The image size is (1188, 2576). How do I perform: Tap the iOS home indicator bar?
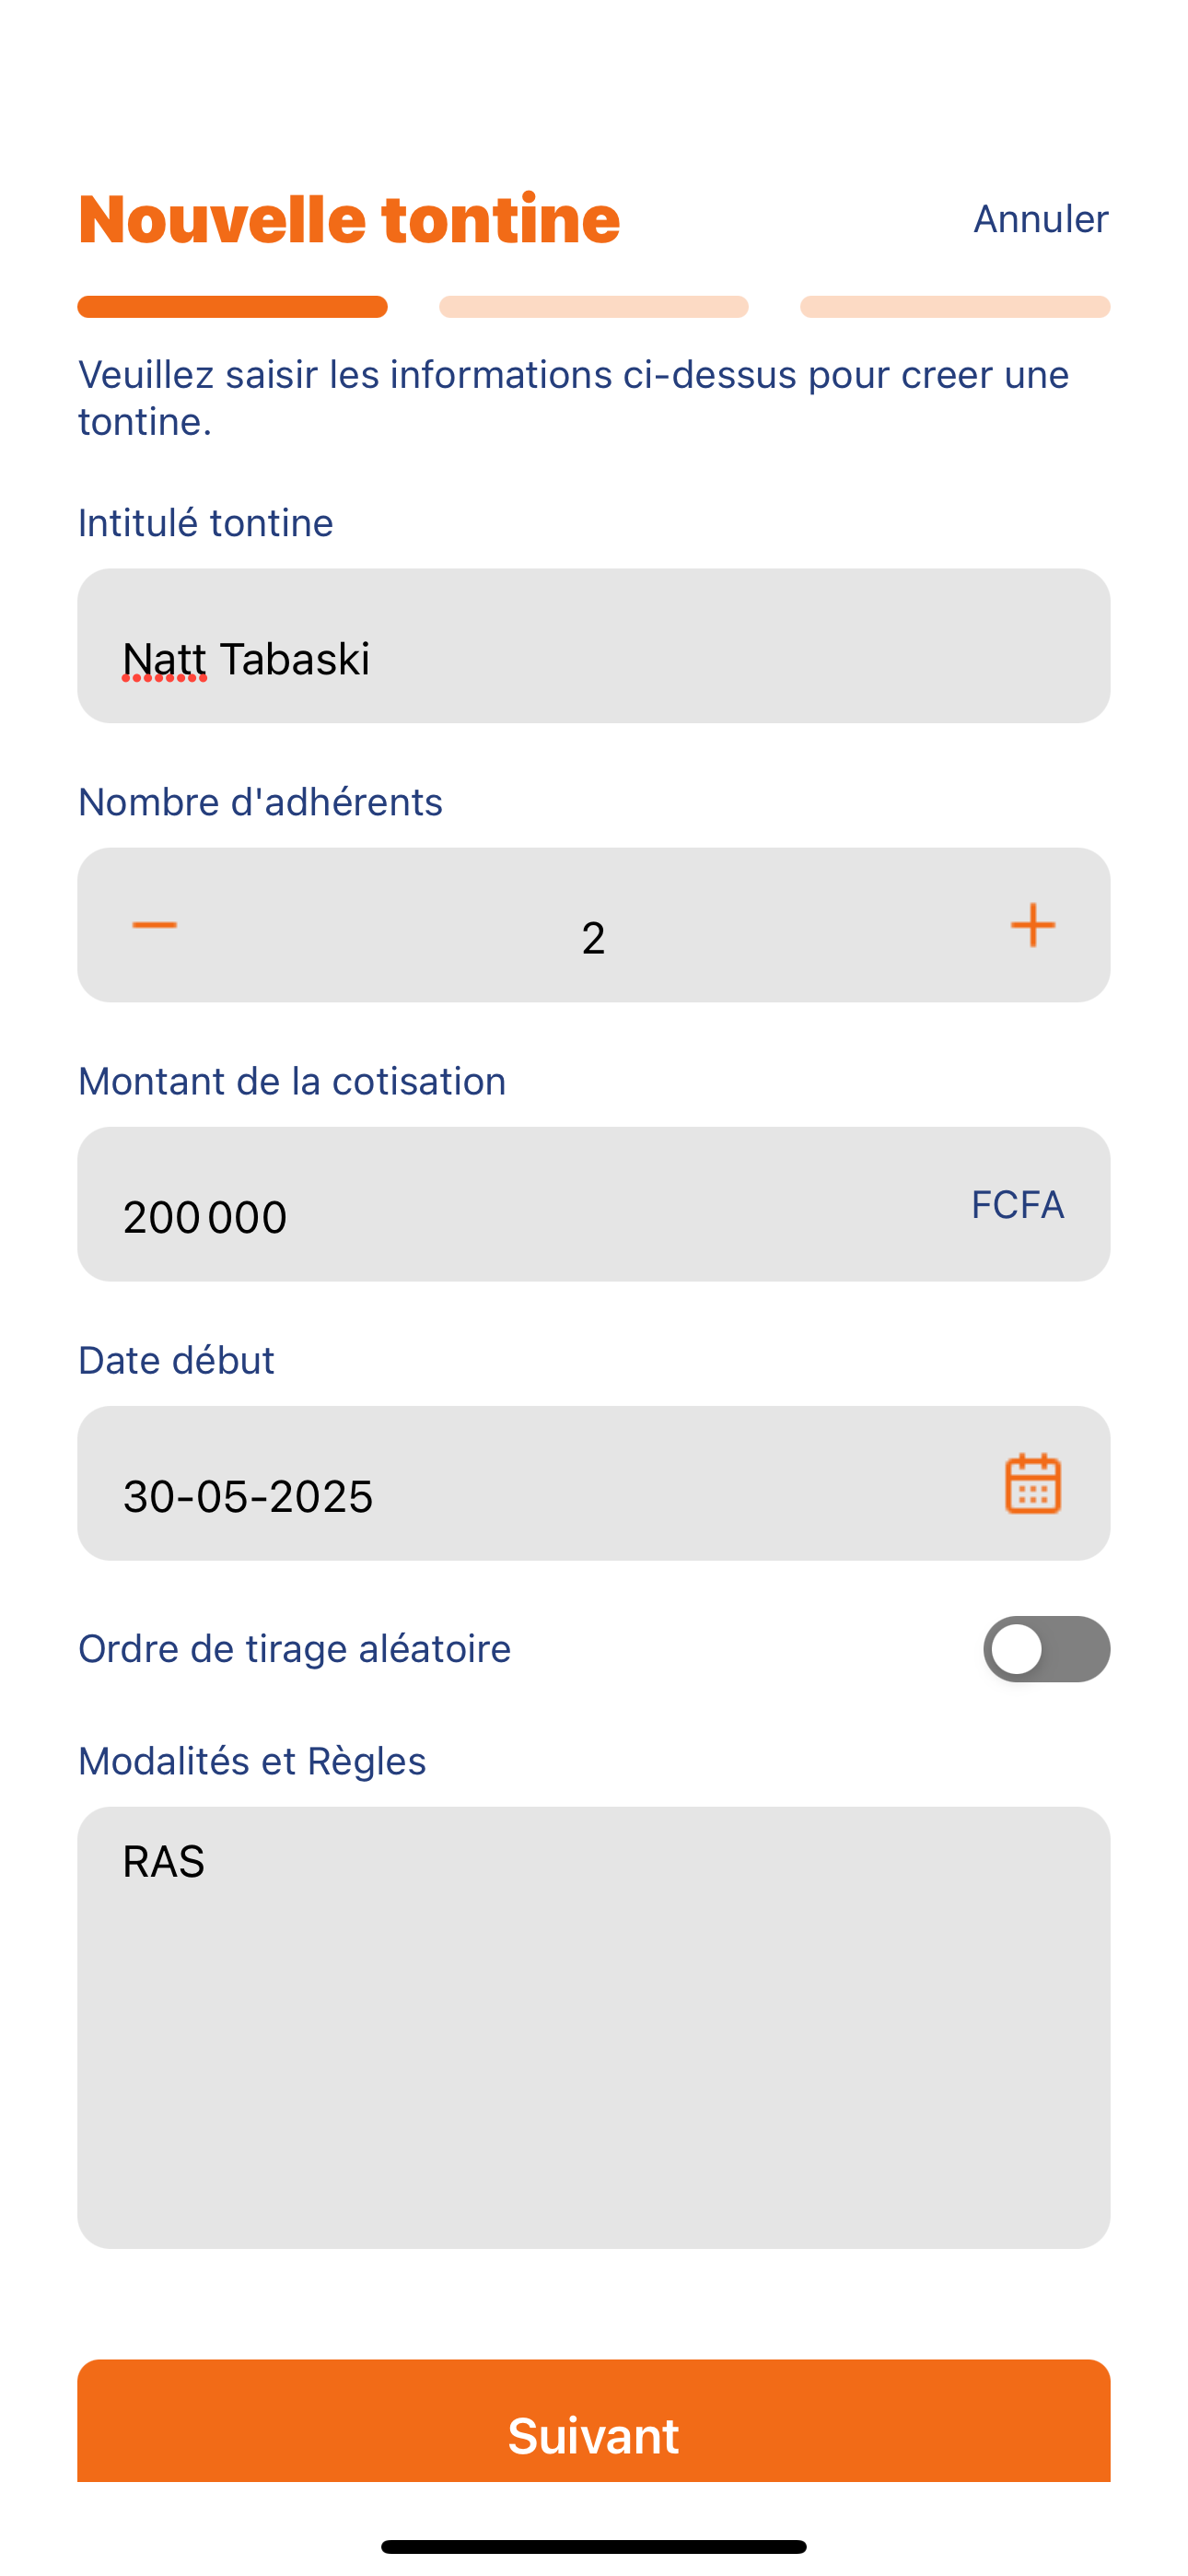point(594,2546)
